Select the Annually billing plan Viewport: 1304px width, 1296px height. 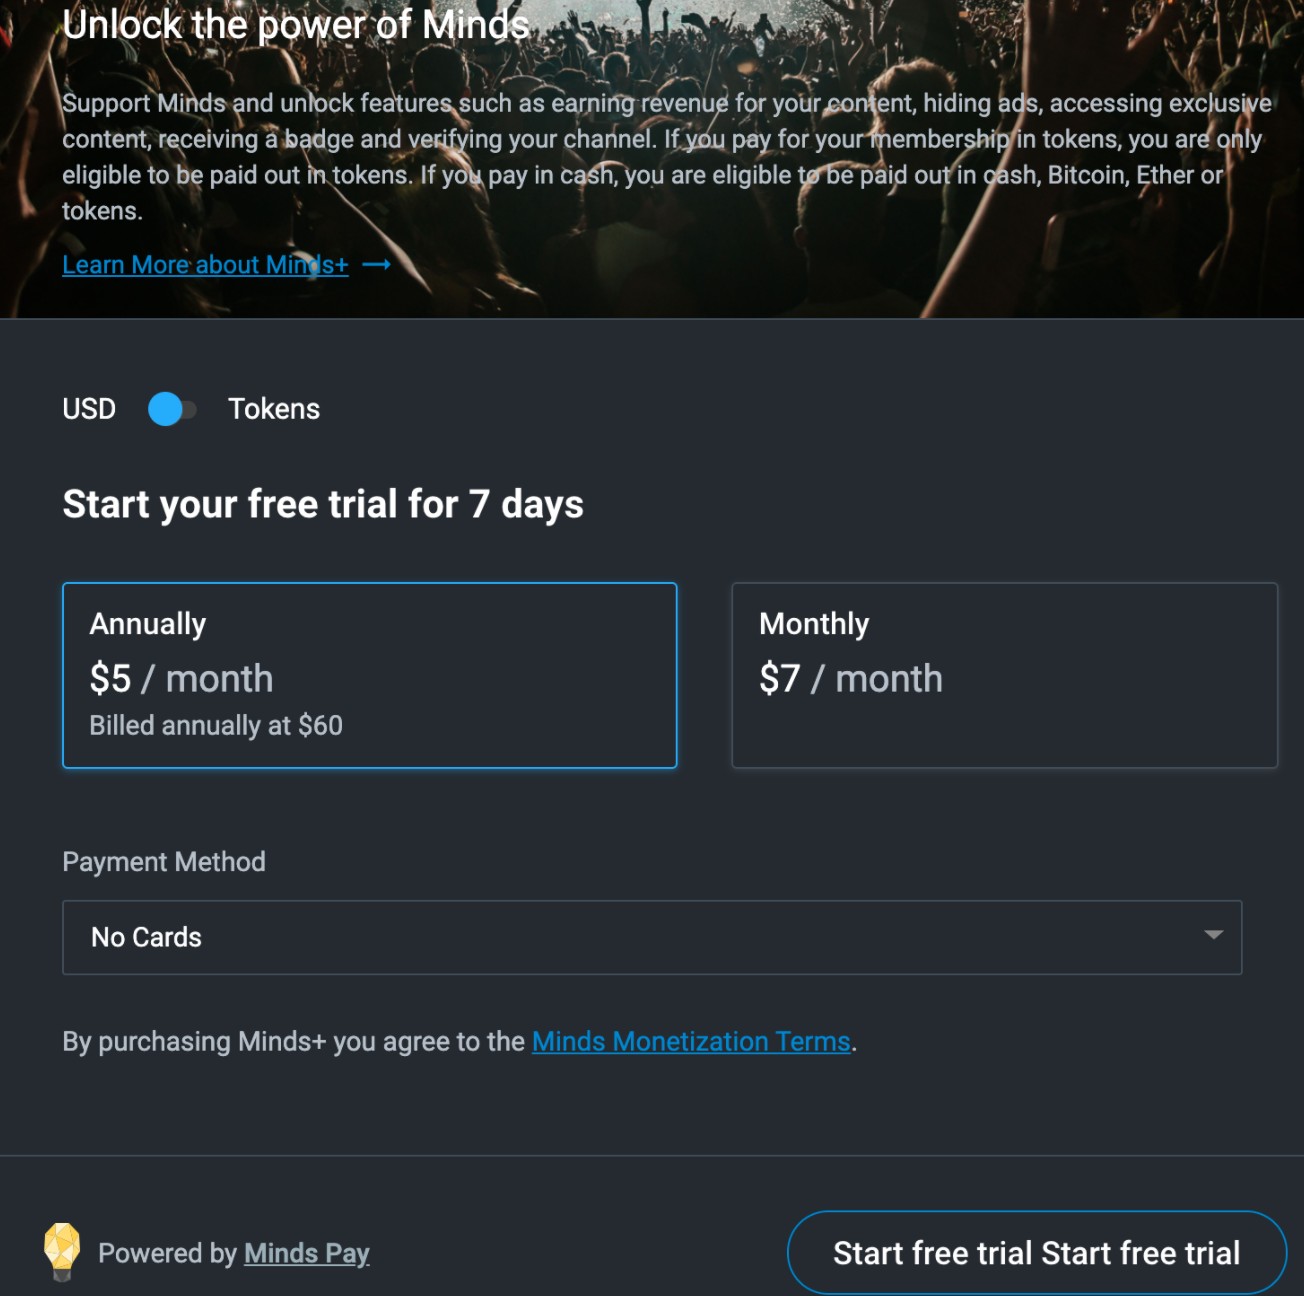pyautogui.click(x=369, y=675)
